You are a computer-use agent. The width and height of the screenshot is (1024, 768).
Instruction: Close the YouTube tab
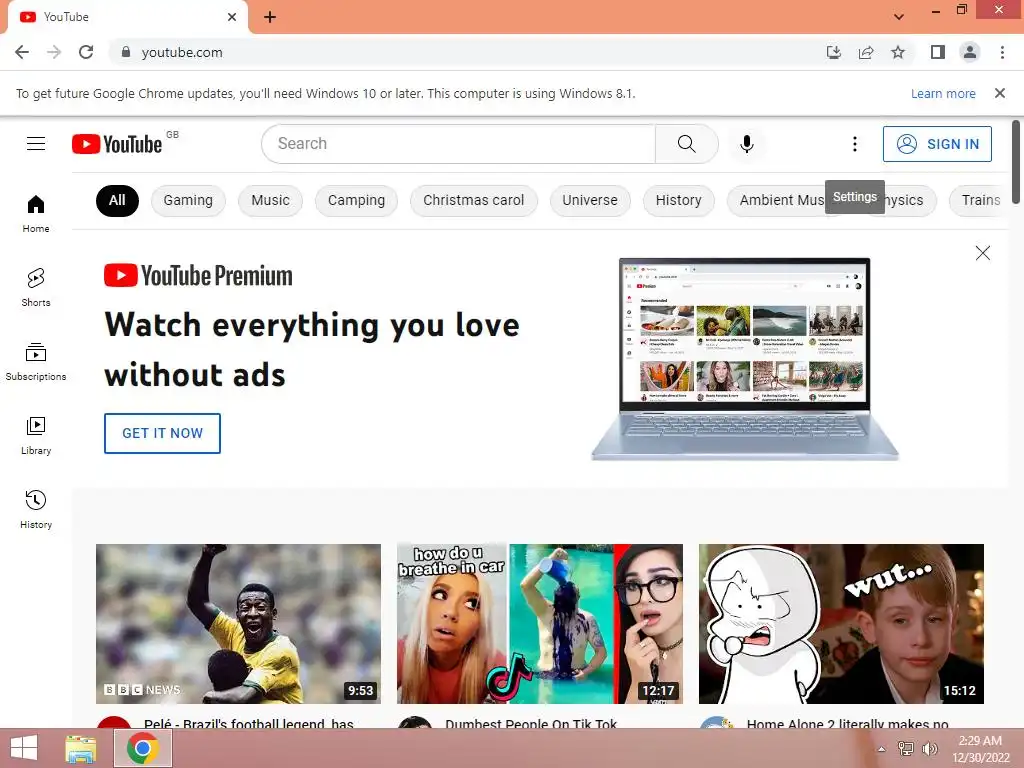[x=232, y=17]
